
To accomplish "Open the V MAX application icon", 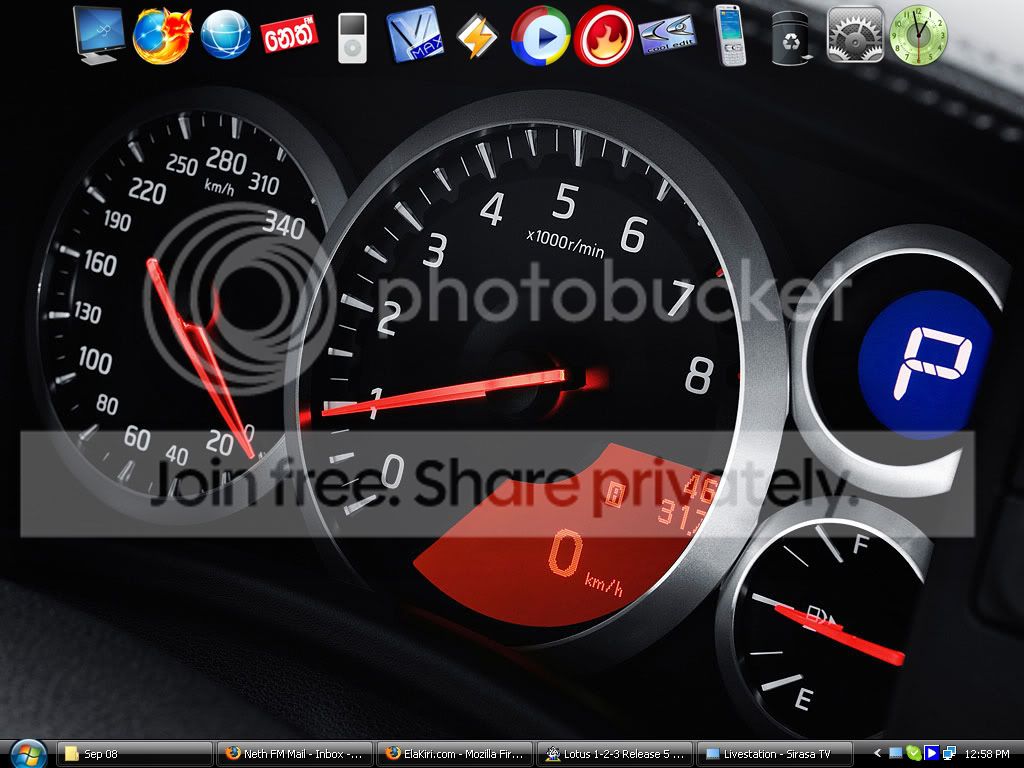I will click(415, 34).
